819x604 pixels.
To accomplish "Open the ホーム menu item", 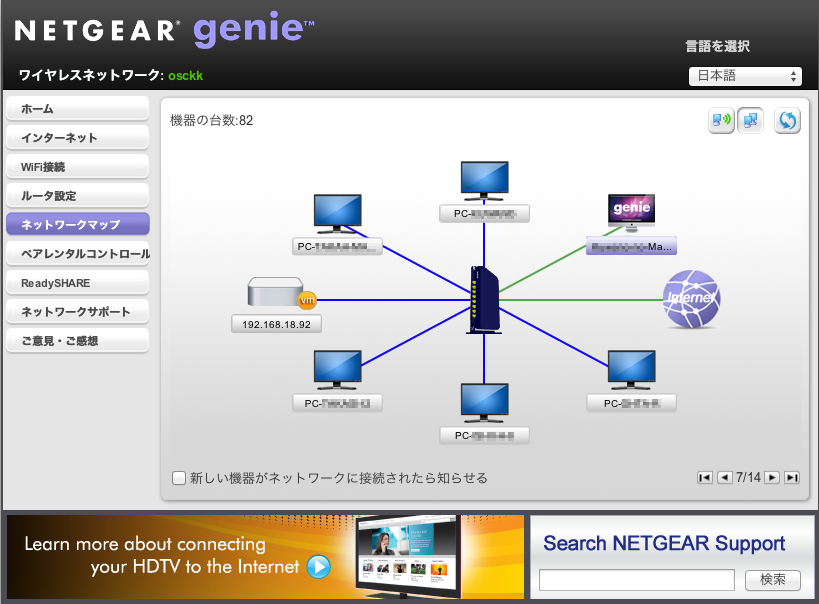I will (x=77, y=108).
